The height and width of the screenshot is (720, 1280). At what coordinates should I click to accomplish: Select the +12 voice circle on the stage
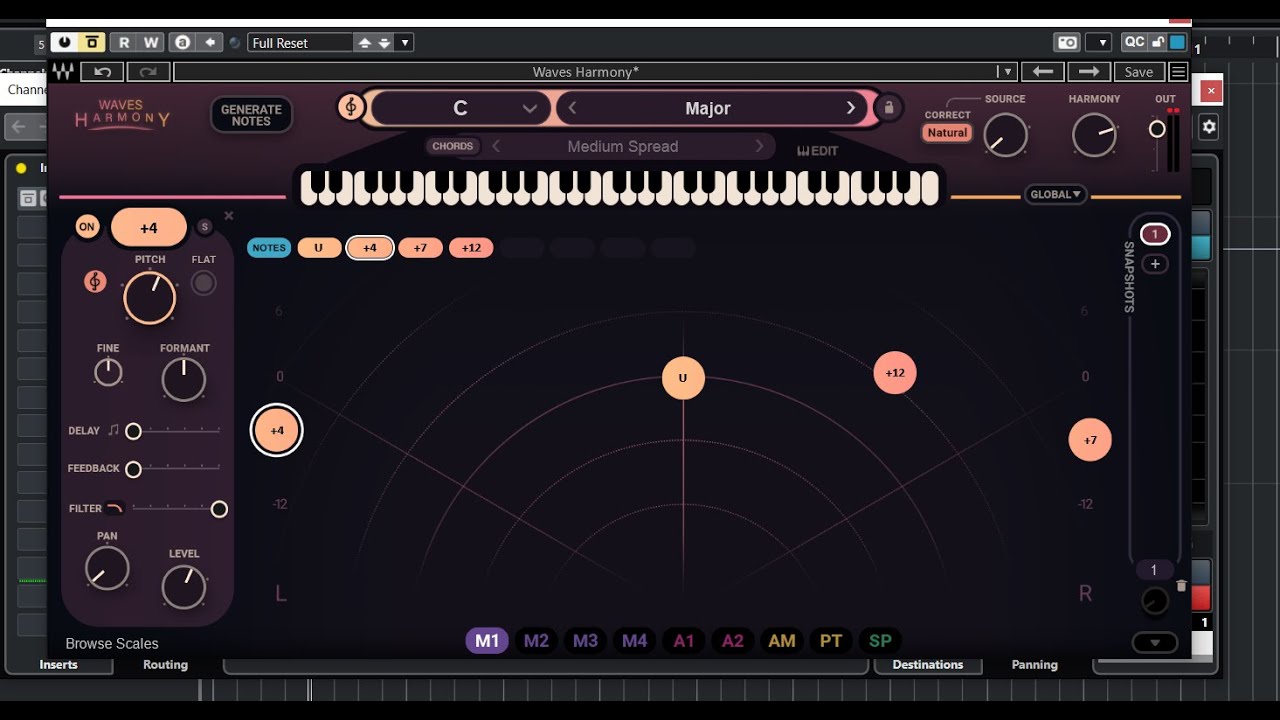(895, 373)
